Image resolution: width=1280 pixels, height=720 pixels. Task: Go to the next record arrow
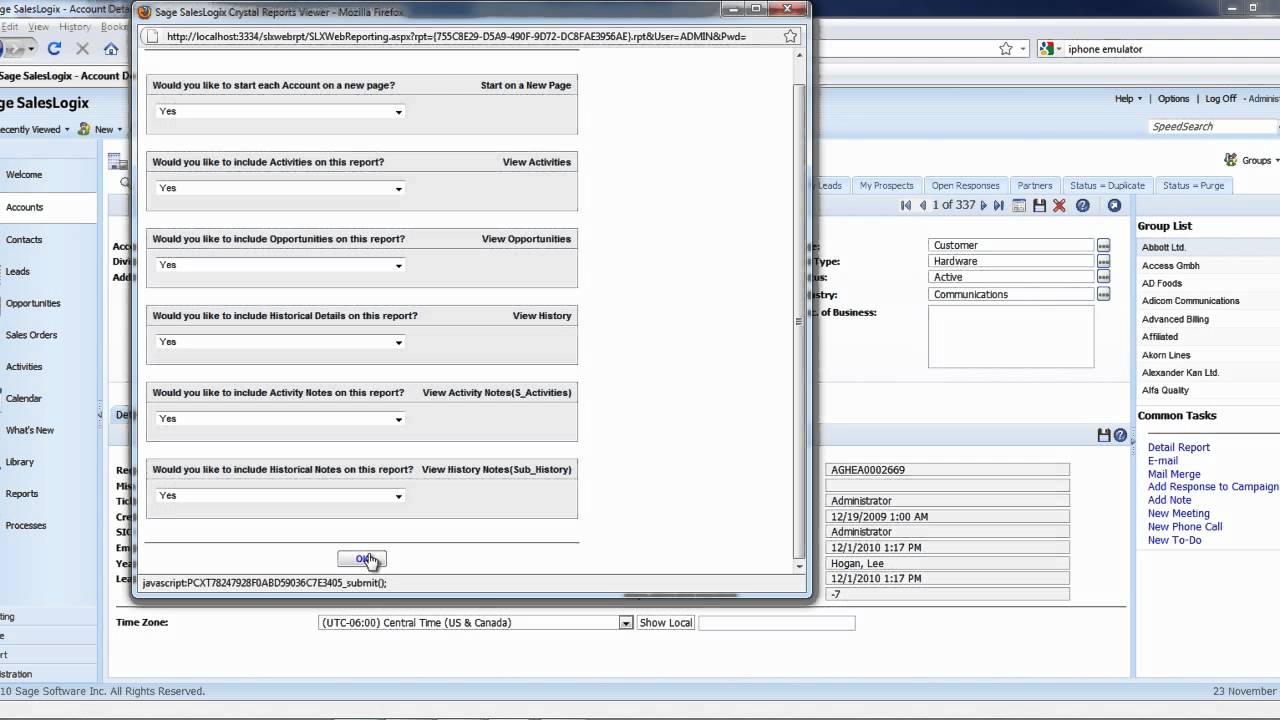[984, 205]
